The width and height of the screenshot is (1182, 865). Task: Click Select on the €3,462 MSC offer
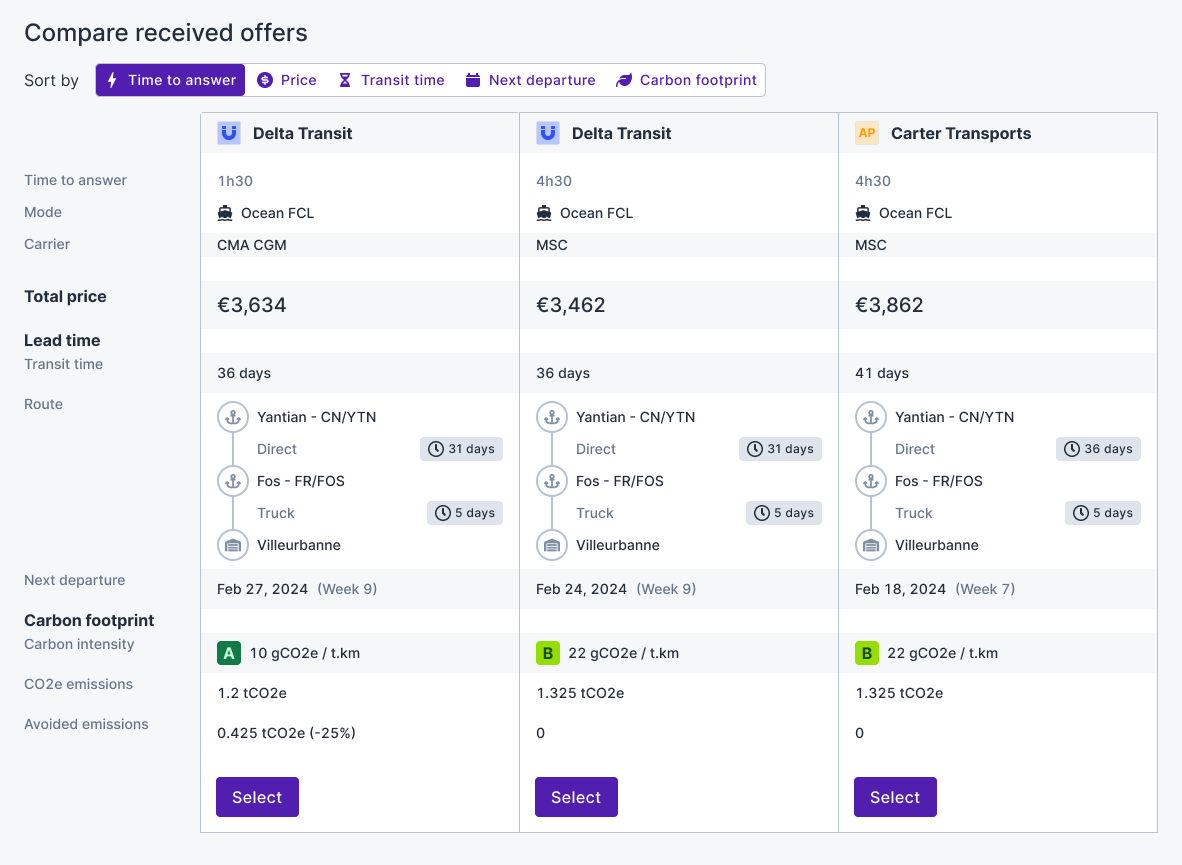point(576,797)
